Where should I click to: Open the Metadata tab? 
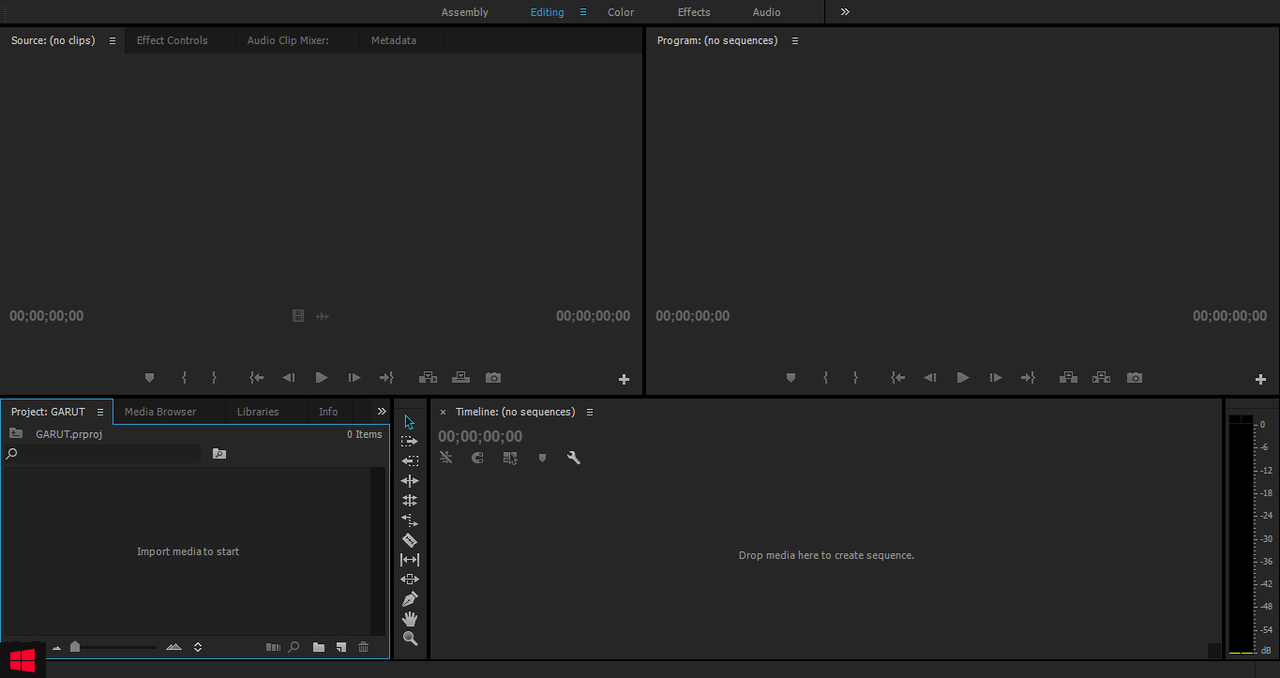pyautogui.click(x=394, y=41)
